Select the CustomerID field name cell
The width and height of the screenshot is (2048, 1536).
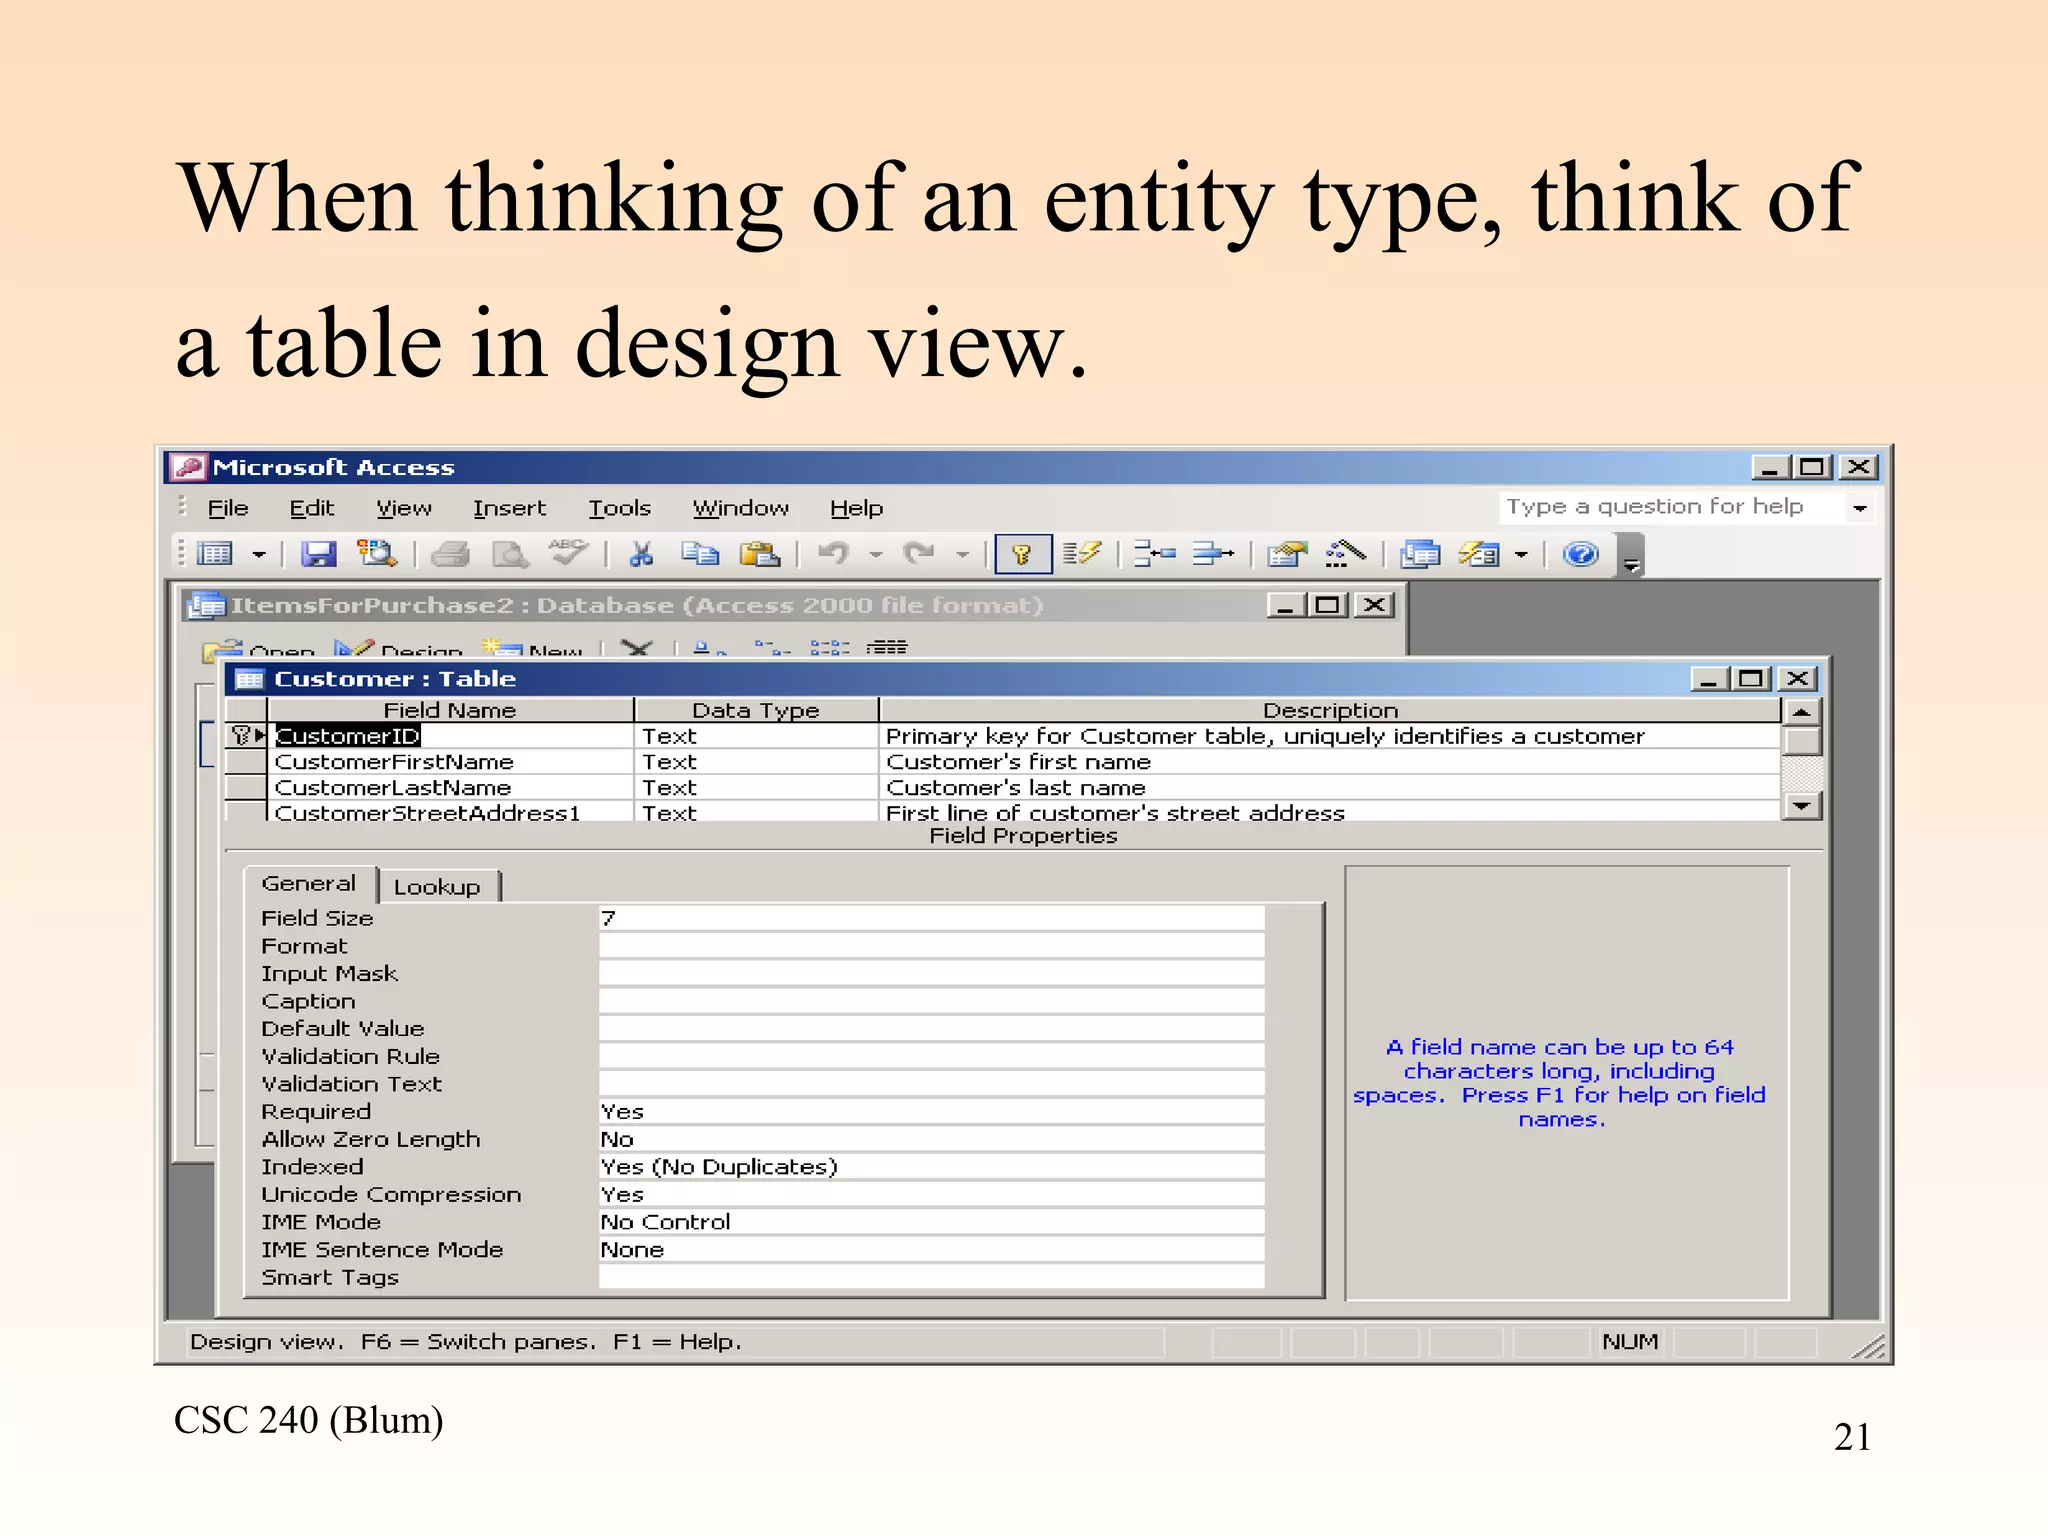pos(452,736)
